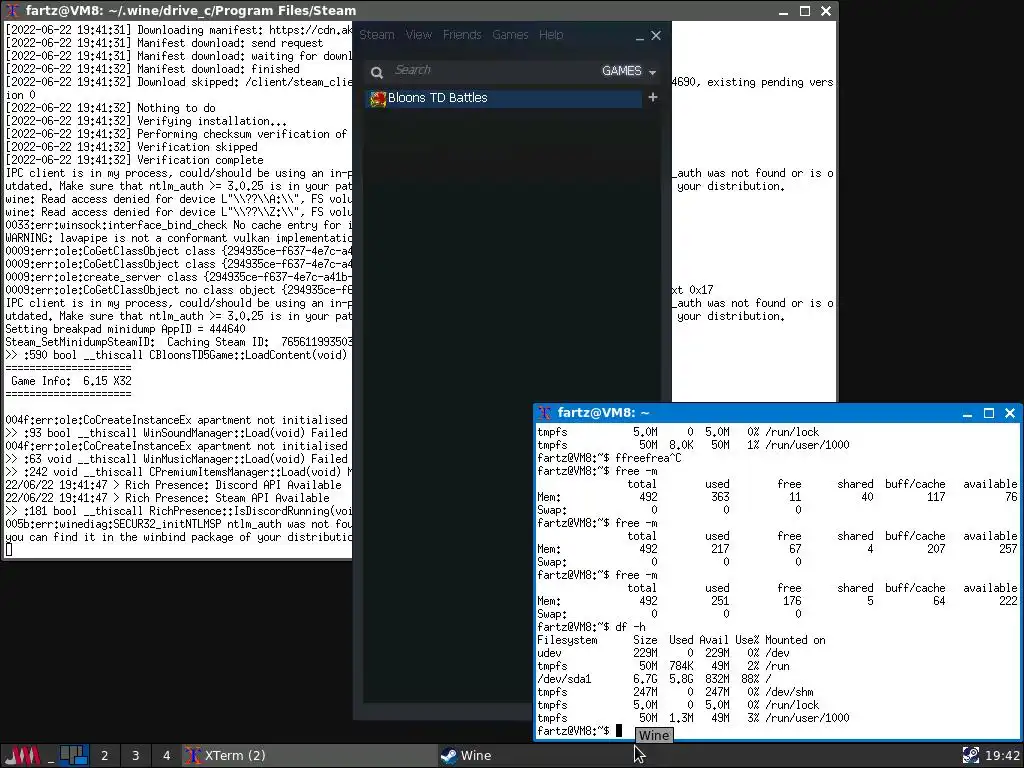
Task: Open the Steam menu in Steam window
Action: [x=377, y=35]
